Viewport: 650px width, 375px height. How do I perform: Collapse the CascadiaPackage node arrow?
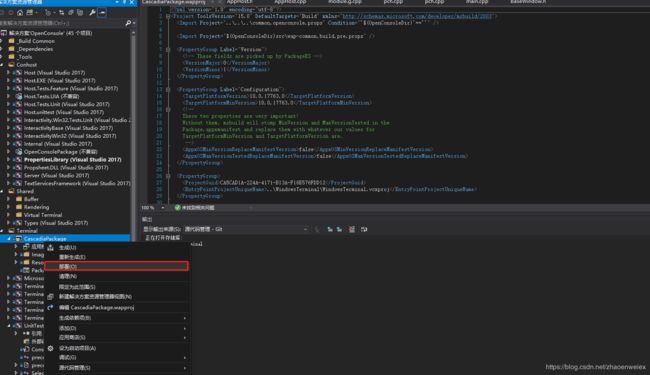(9, 239)
